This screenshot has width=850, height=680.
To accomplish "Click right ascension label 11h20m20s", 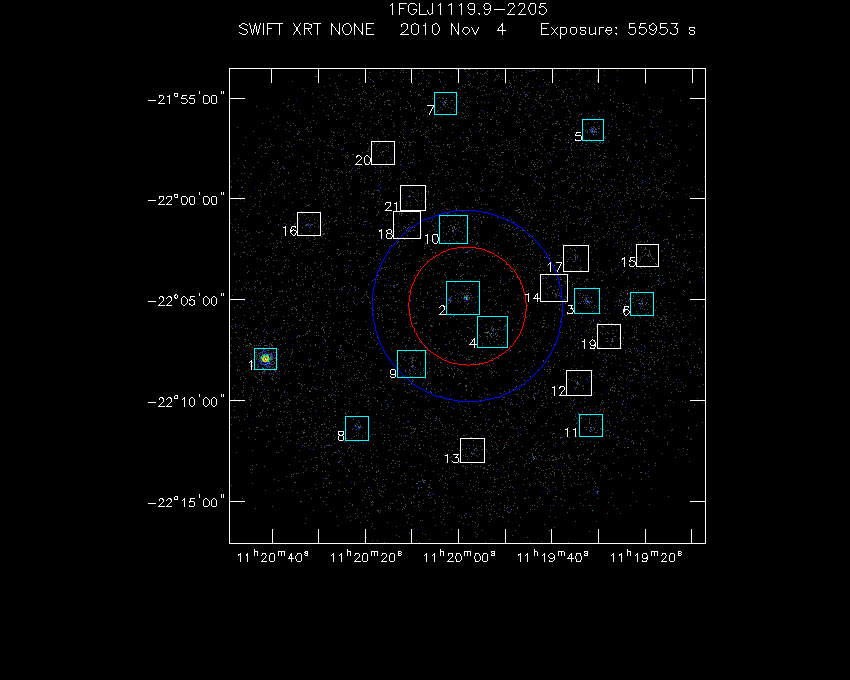I will [366, 557].
